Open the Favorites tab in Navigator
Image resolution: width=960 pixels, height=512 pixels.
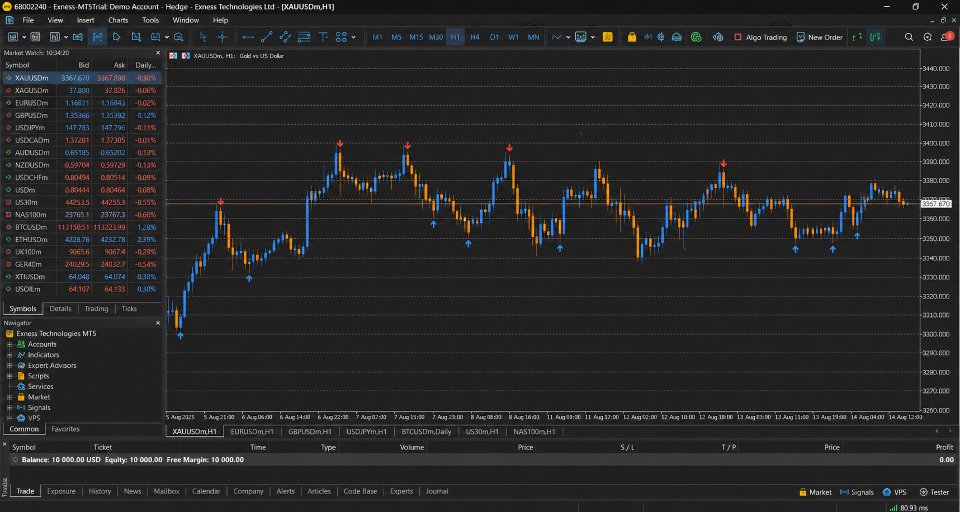click(x=65, y=429)
